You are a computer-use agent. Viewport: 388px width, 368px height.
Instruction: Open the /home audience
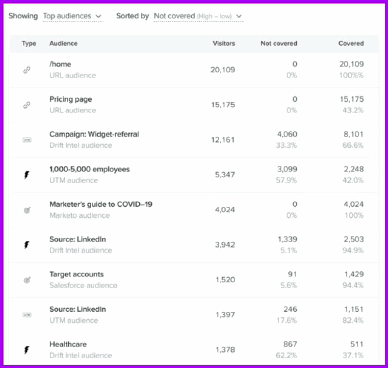(60, 64)
